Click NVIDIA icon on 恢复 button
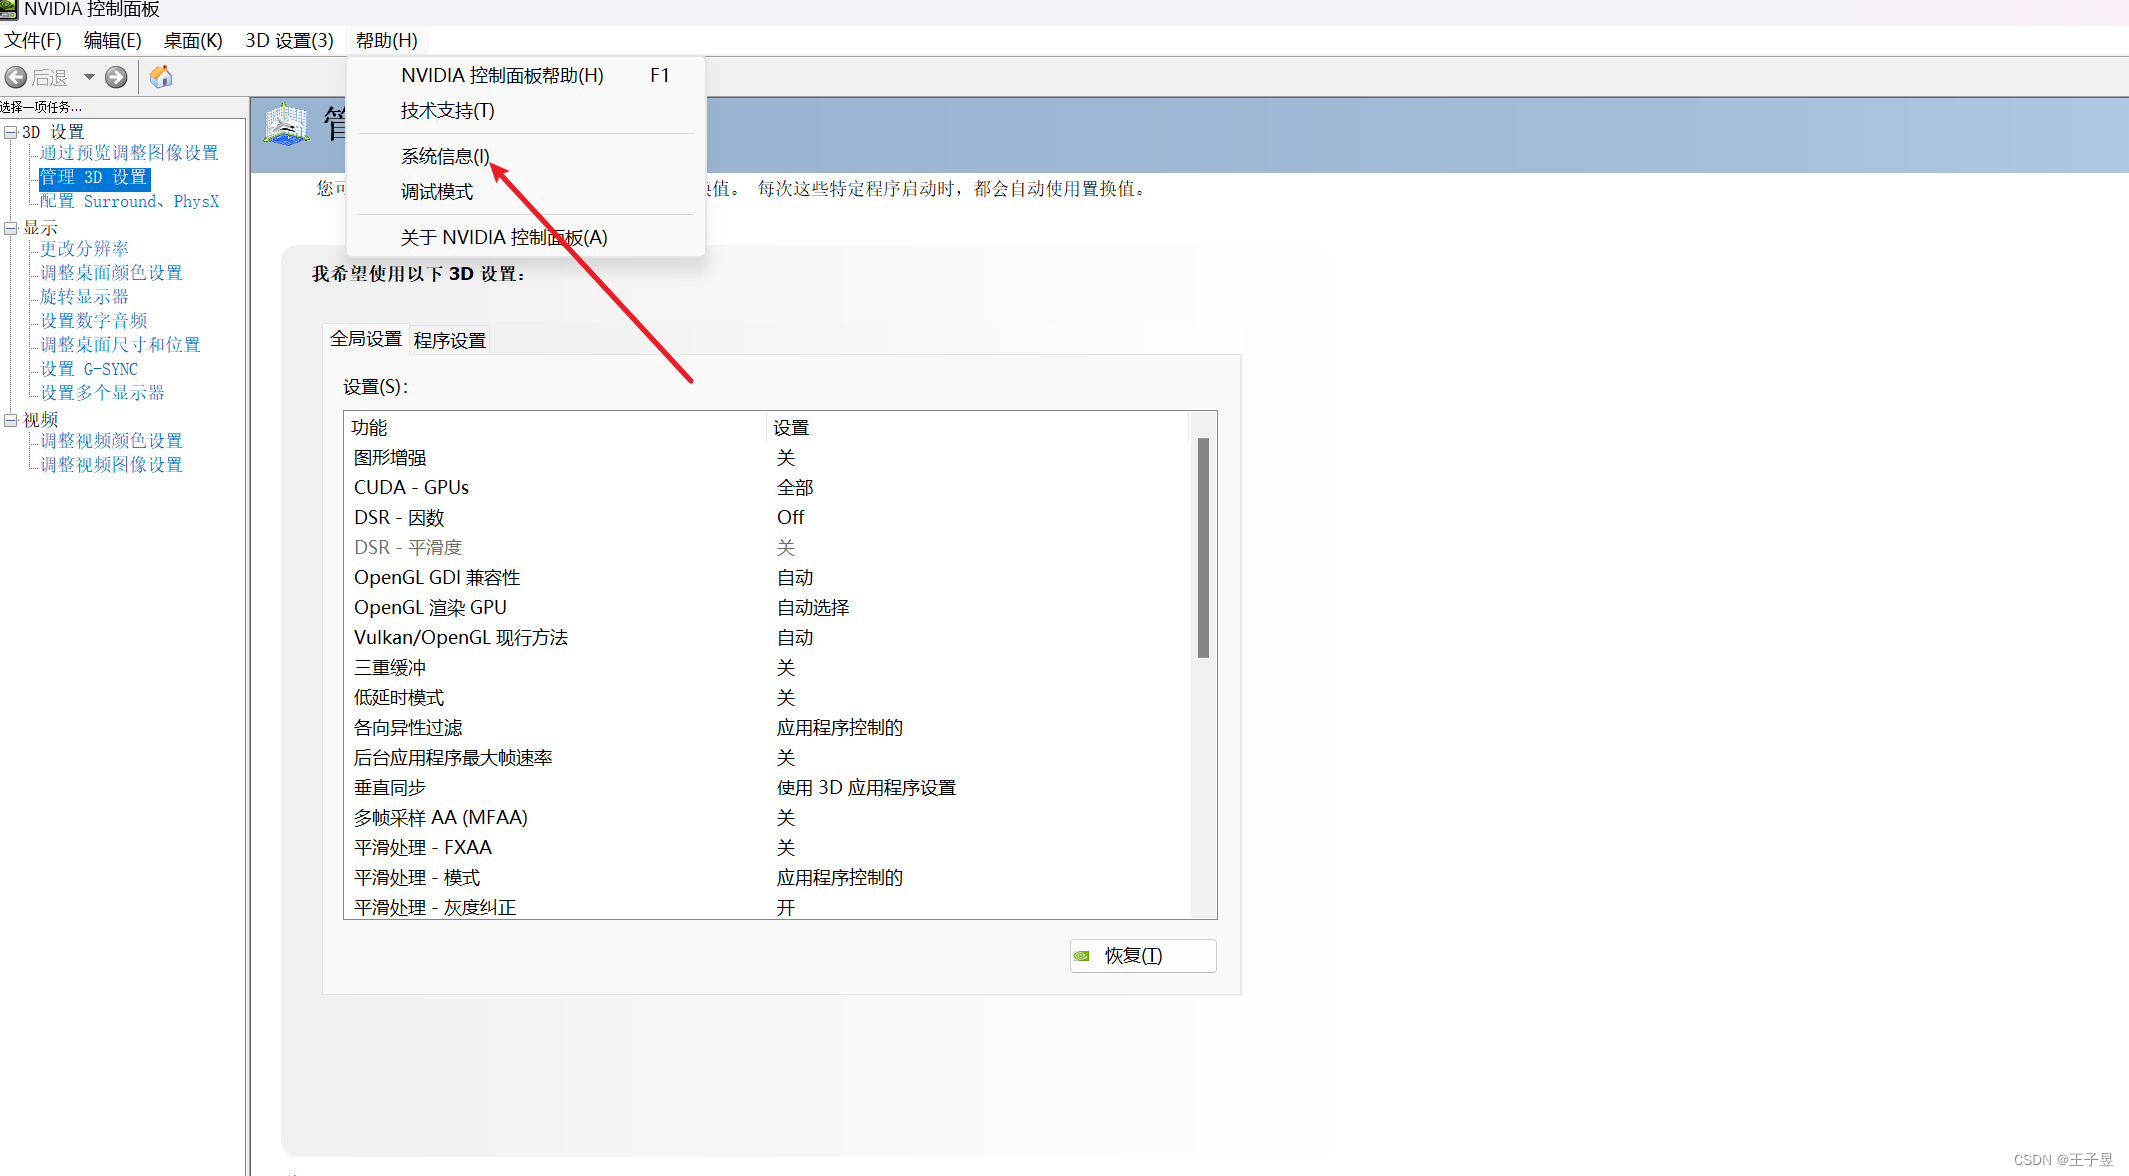The width and height of the screenshot is (2129, 1176). [x=1081, y=956]
